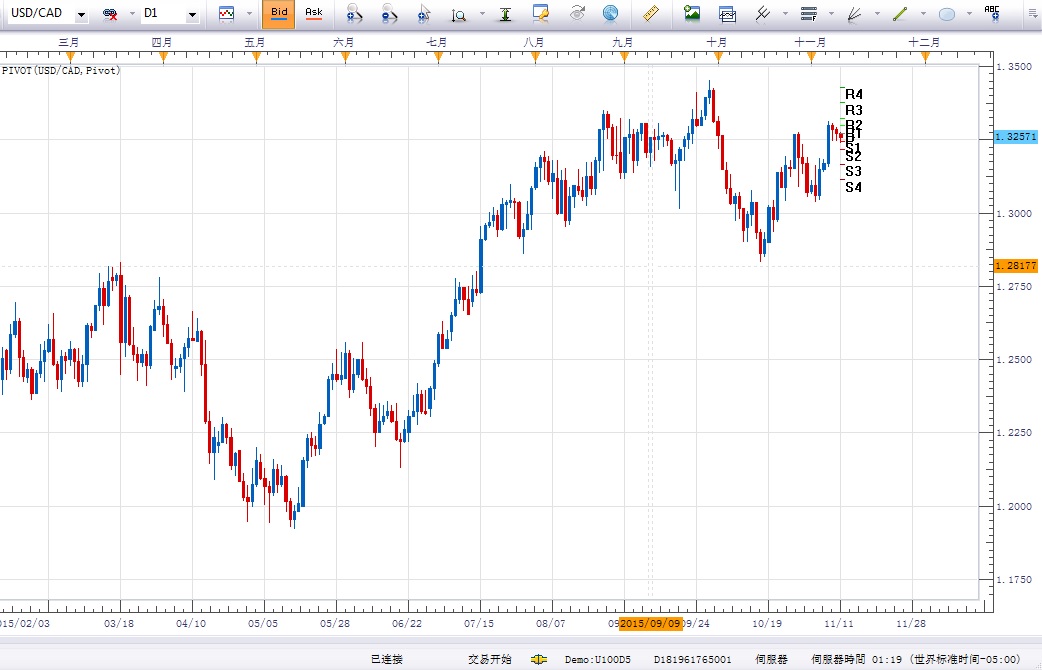Click the orange marker under 十月

click(718, 57)
